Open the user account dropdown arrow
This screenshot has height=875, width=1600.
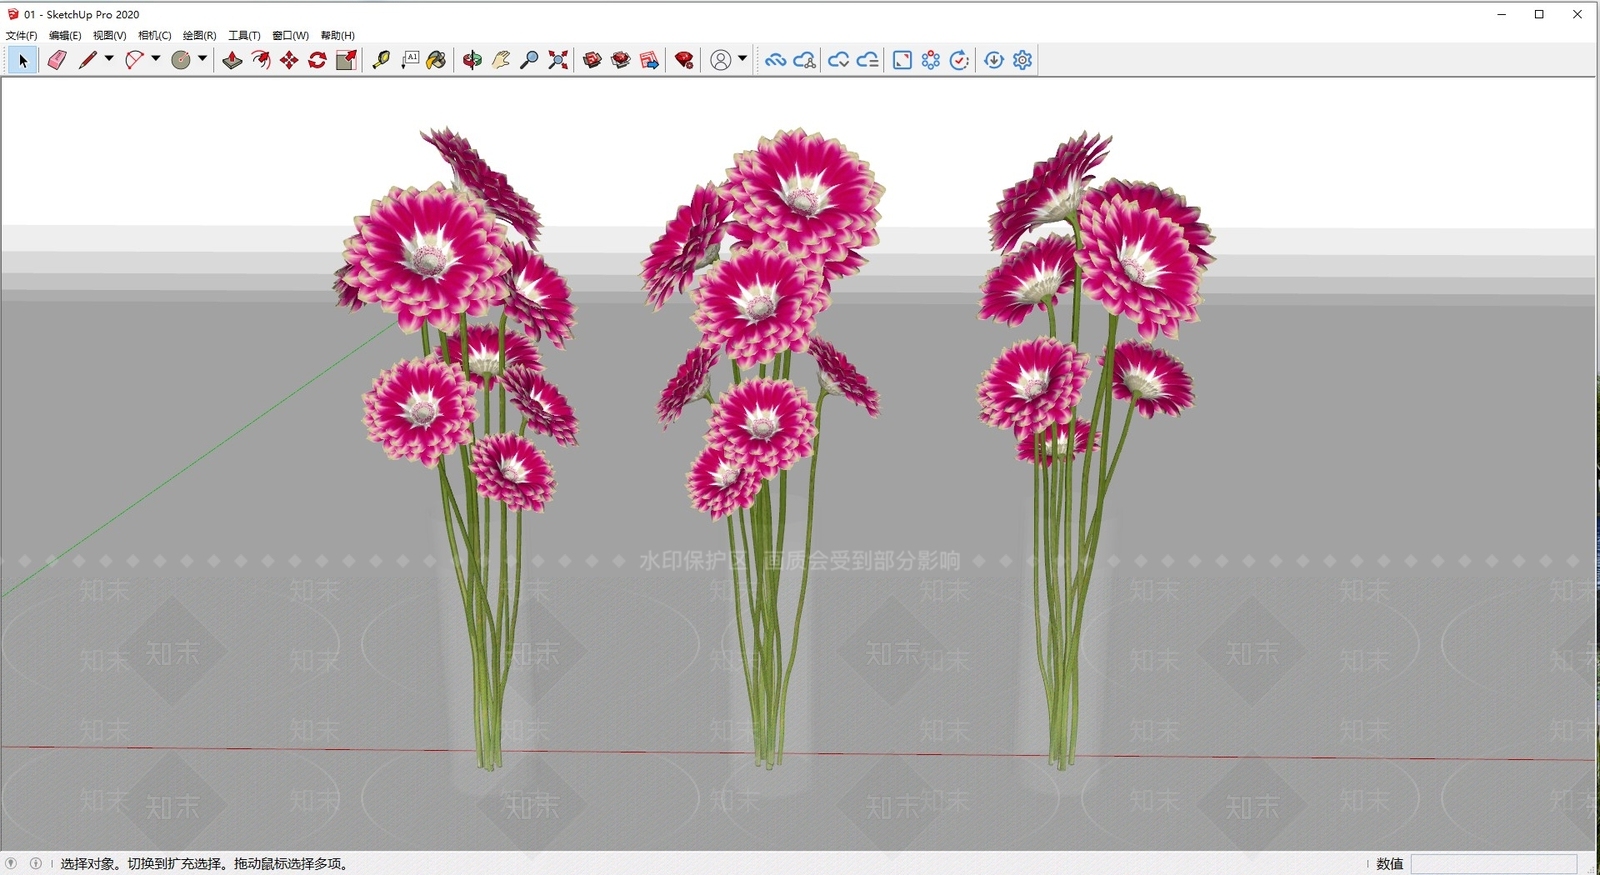coord(742,59)
